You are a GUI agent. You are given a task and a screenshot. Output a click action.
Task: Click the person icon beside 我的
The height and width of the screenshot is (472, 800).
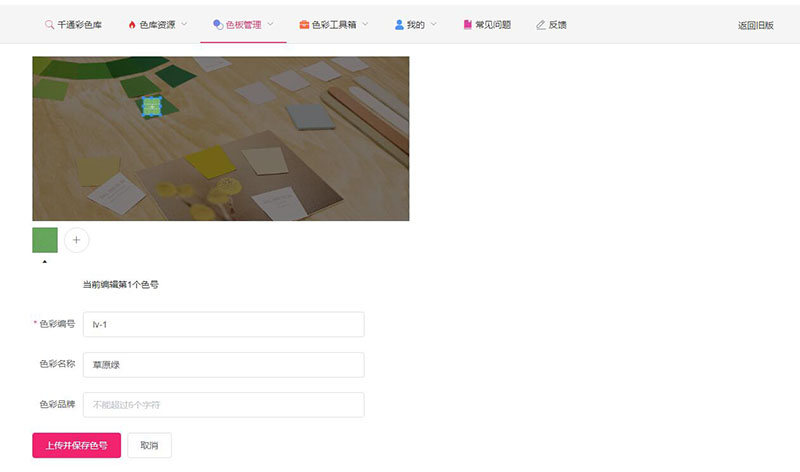click(x=399, y=25)
